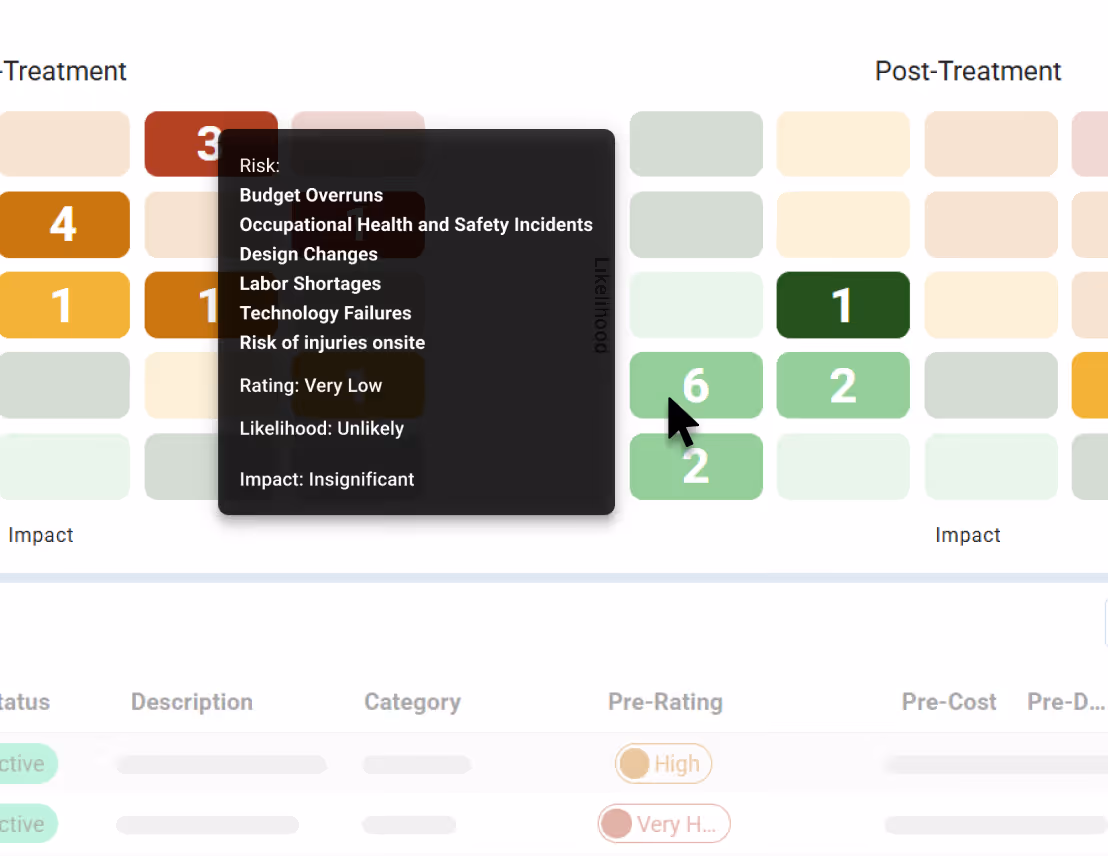
Task: Sort the table by the Category column
Action: (x=412, y=702)
